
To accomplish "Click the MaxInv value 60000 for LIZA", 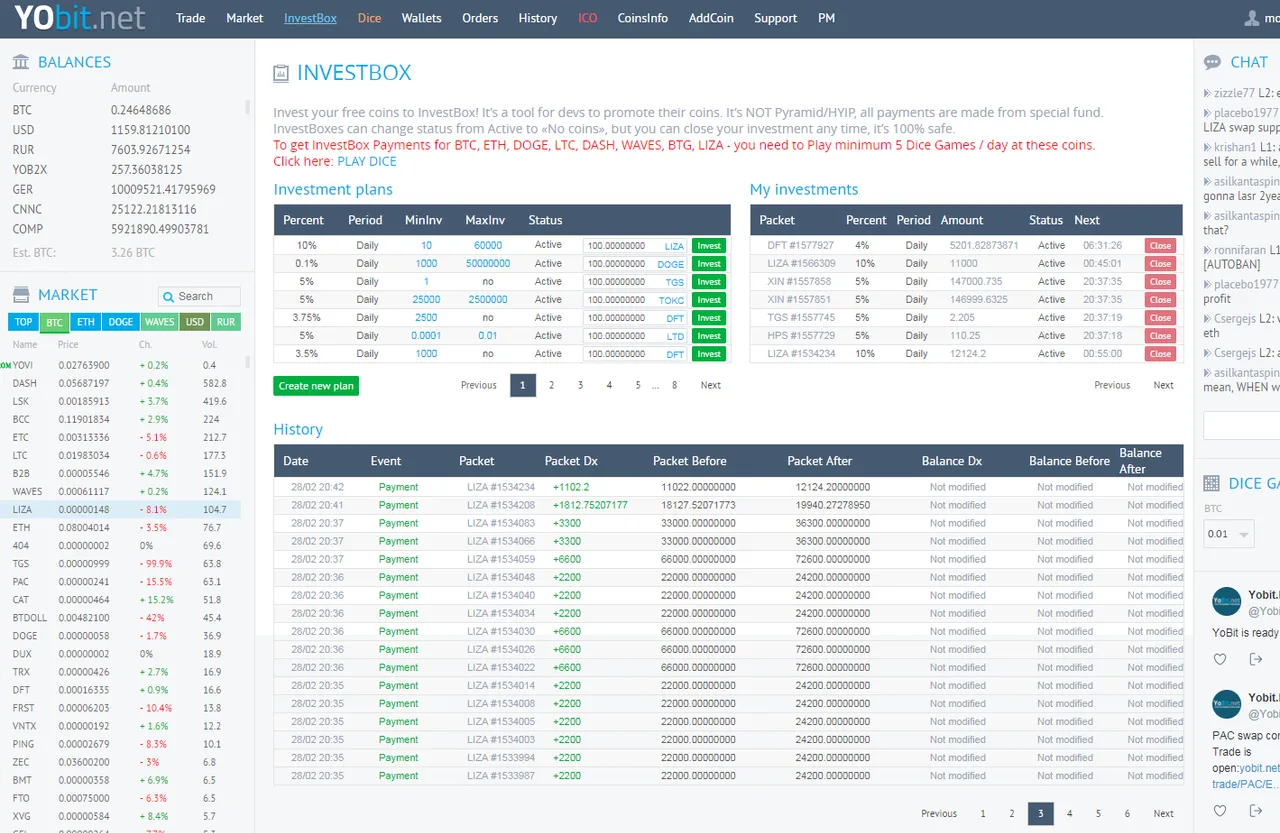I will 488,246.
